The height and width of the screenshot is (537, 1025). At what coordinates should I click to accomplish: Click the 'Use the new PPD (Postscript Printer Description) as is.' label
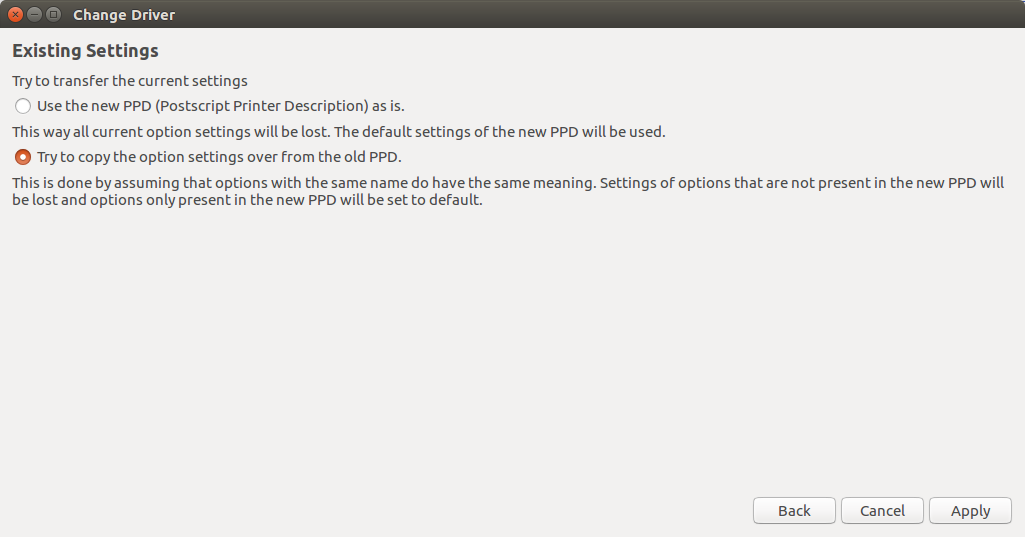click(x=221, y=106)
